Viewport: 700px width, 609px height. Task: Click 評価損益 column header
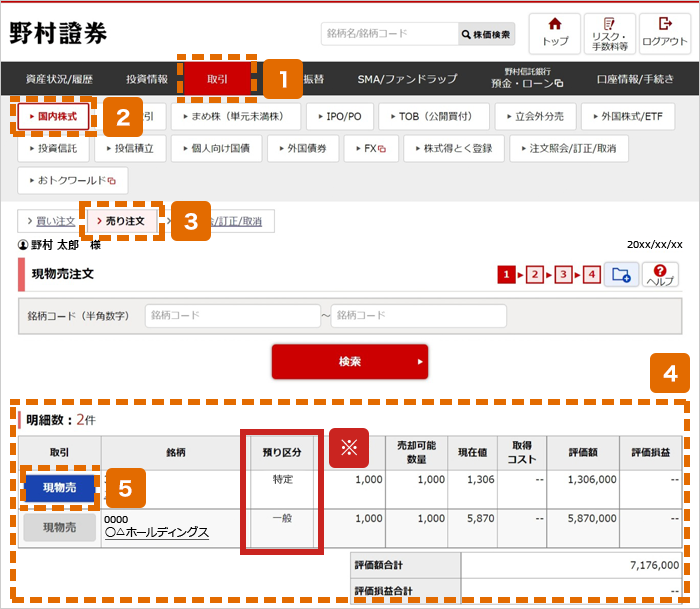pos(650,452)
